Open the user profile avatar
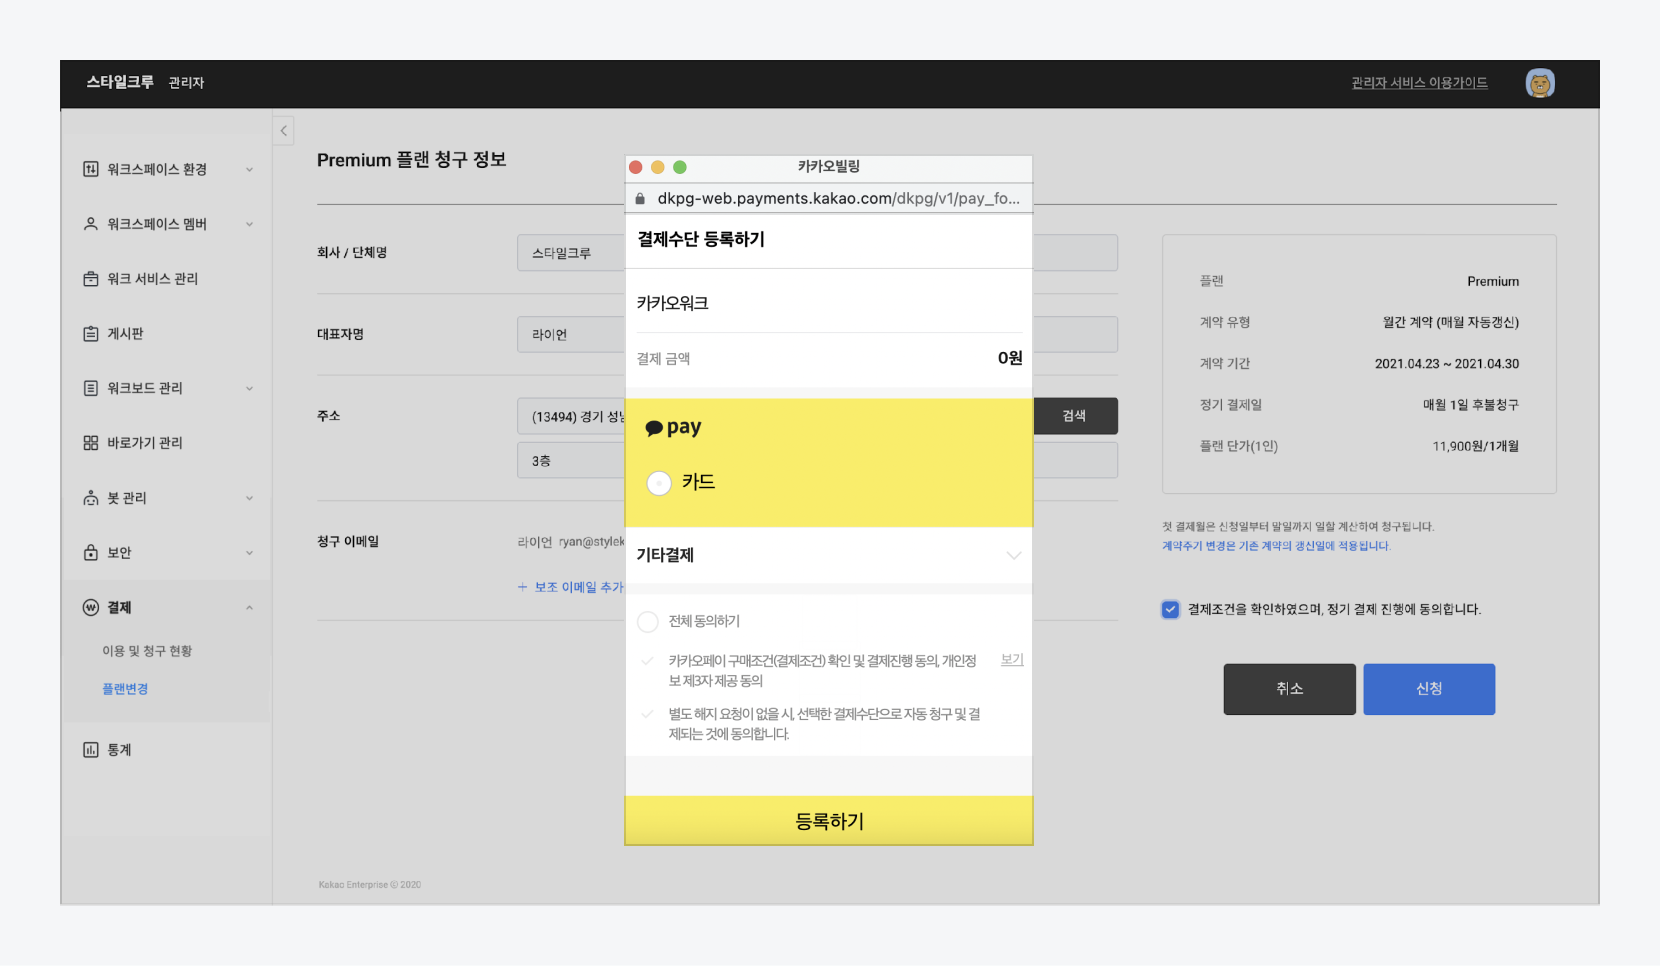 pyautogui.click(x=1539, y=83)
